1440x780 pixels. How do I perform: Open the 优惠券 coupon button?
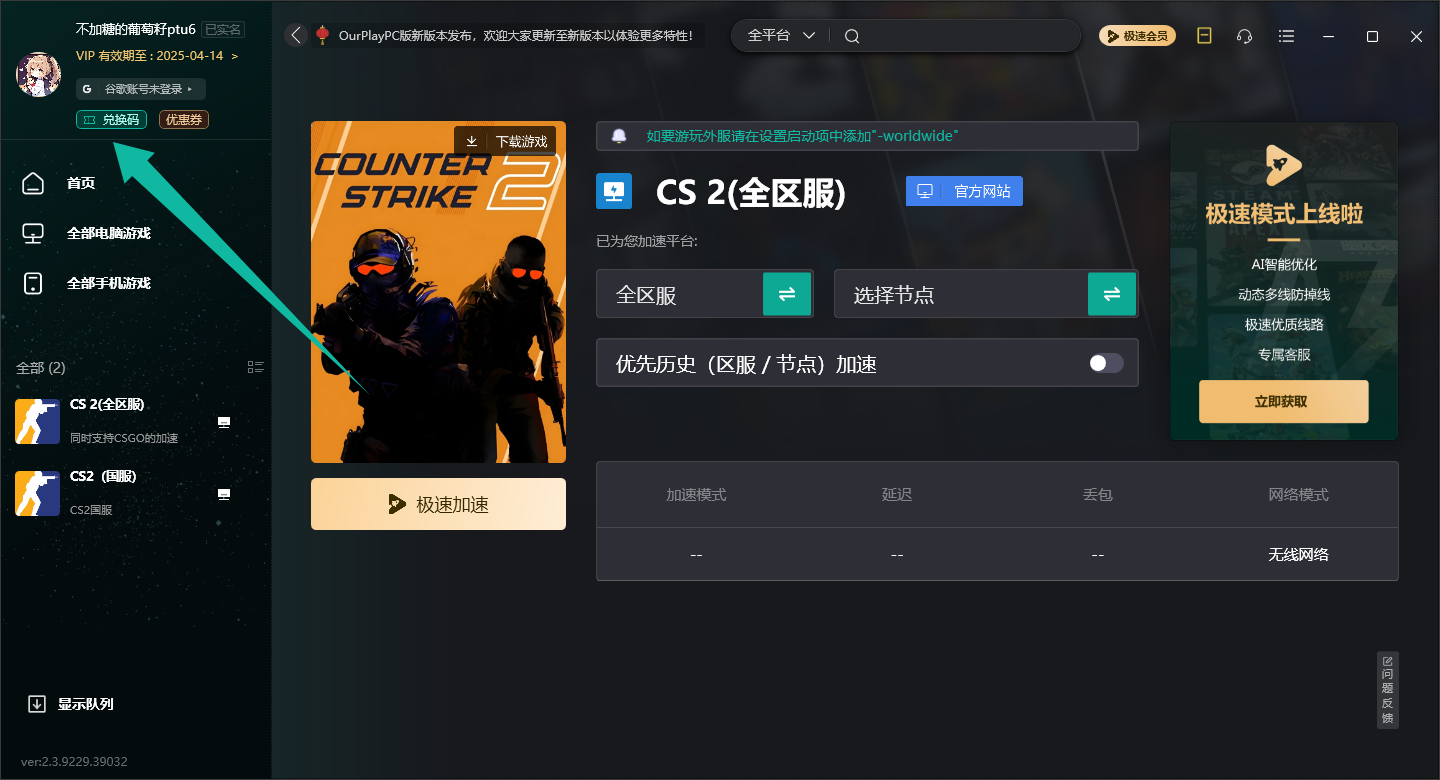coord(184,120)
